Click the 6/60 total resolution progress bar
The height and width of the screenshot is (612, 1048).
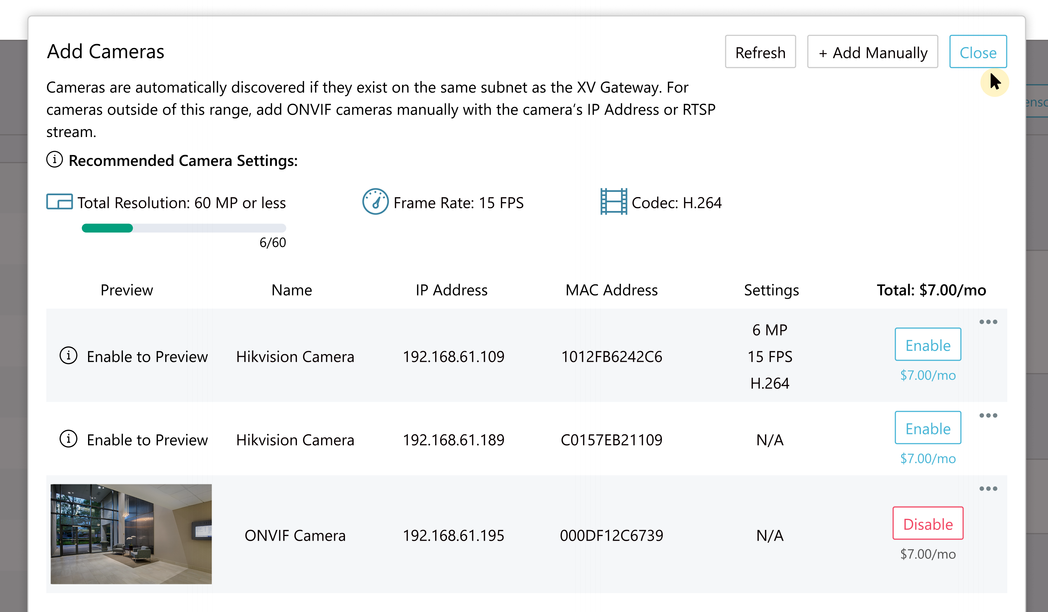coord(184,228)
